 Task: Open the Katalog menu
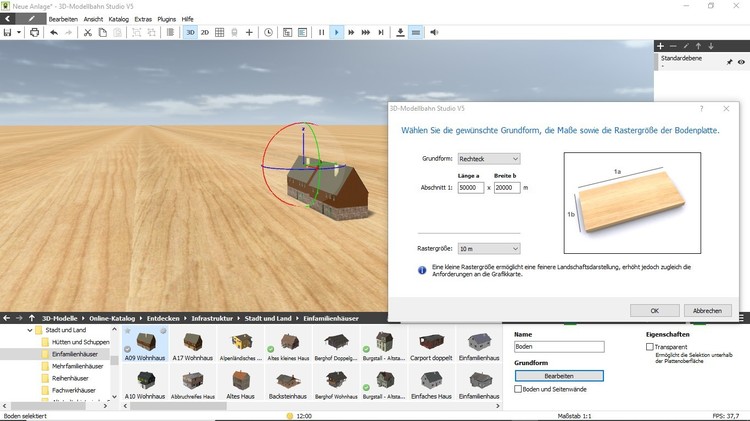(118, 19)
